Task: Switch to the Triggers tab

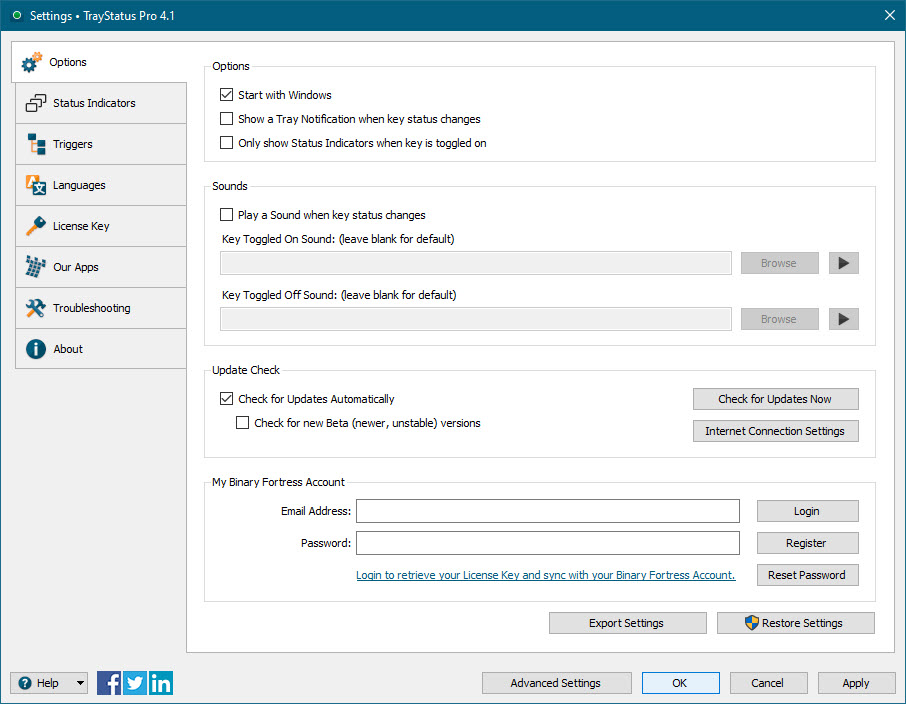Action: pyautogui.click(x=101, y=144)
